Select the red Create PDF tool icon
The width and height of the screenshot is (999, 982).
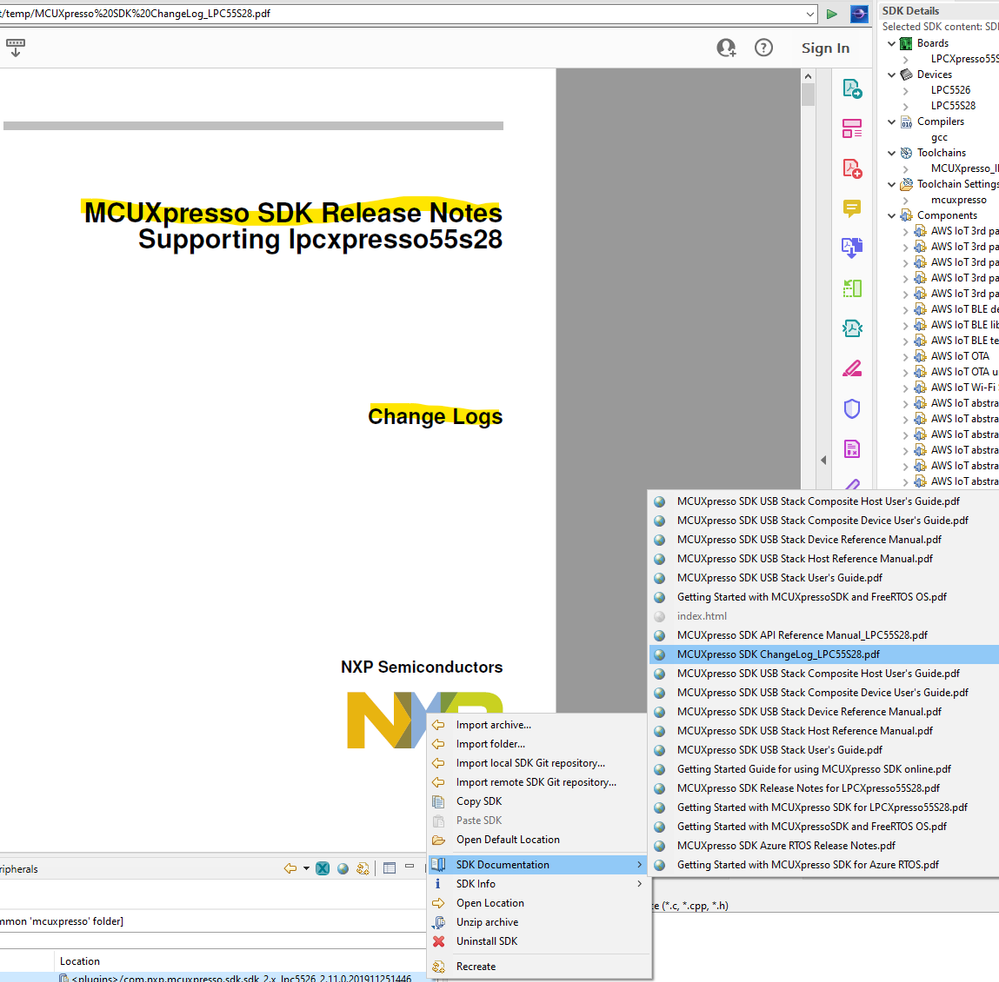tap(852, 169)
